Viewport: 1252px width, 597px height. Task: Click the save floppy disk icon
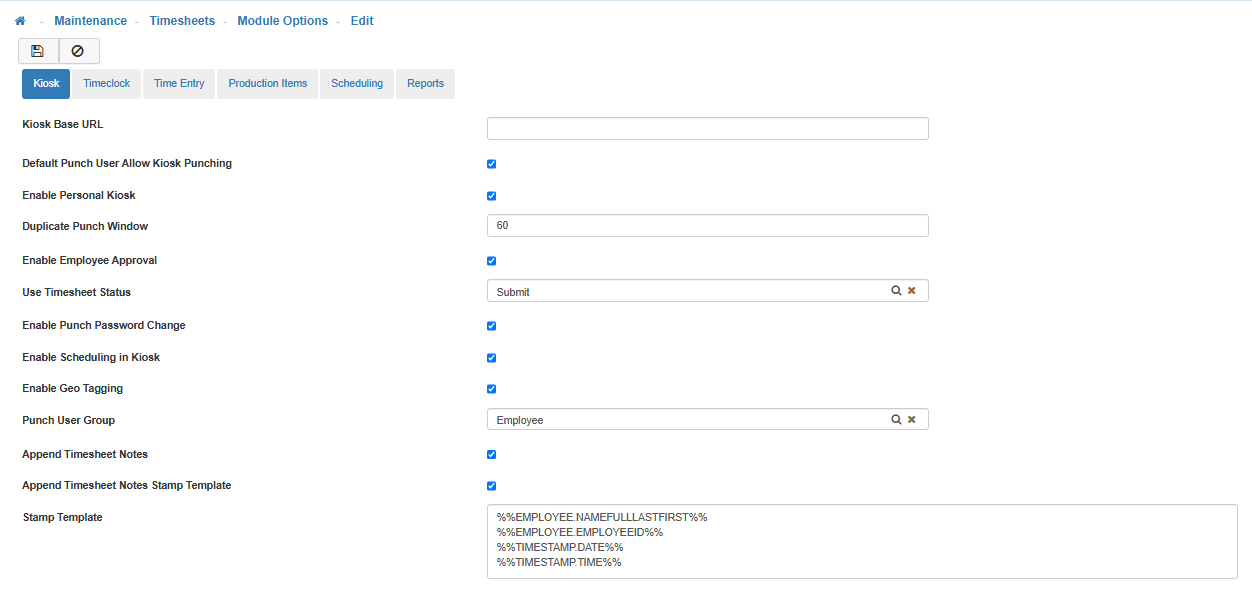click(x=38, y=51)
